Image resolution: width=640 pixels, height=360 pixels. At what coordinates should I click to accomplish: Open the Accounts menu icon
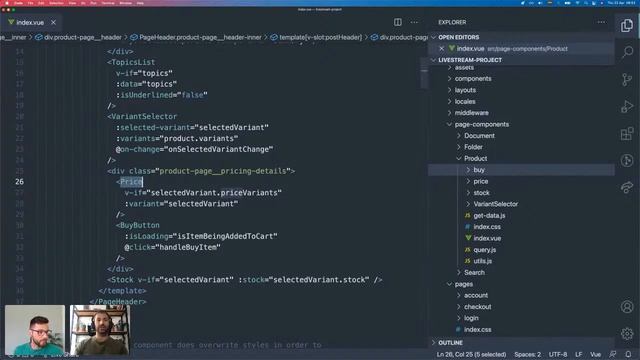627,307
